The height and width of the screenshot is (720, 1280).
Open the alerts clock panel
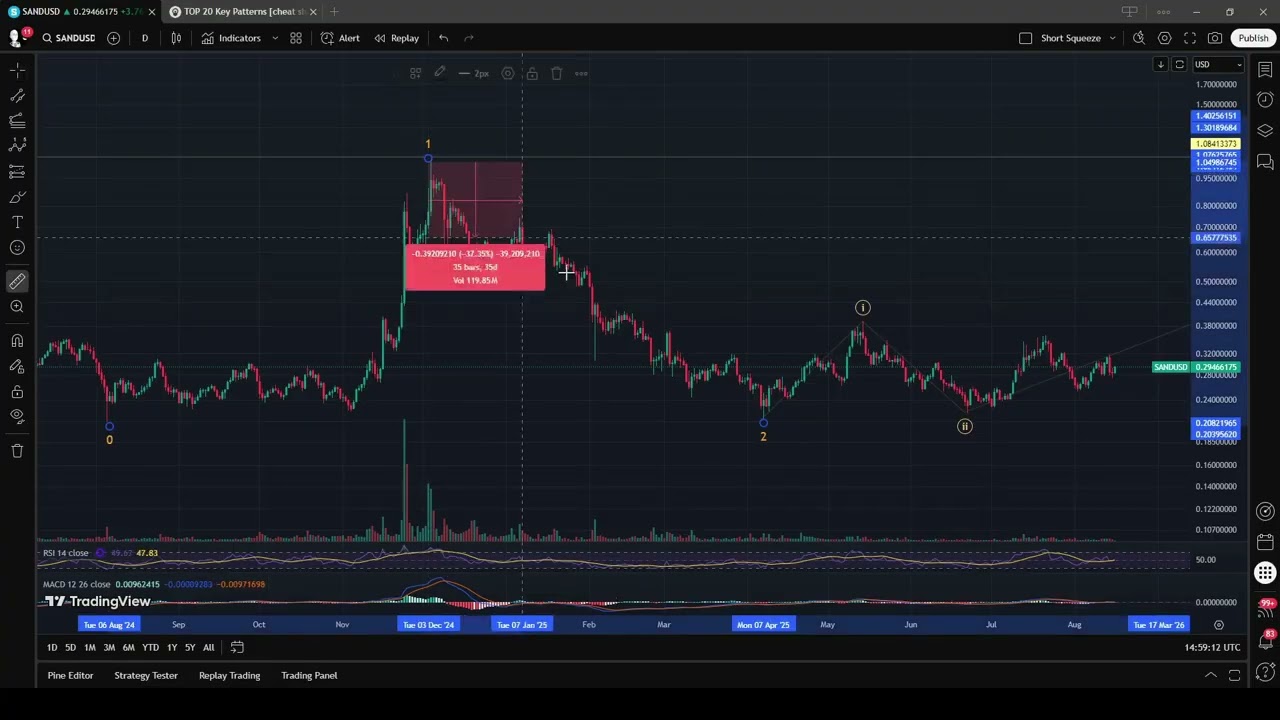(x=1265, y=100)
